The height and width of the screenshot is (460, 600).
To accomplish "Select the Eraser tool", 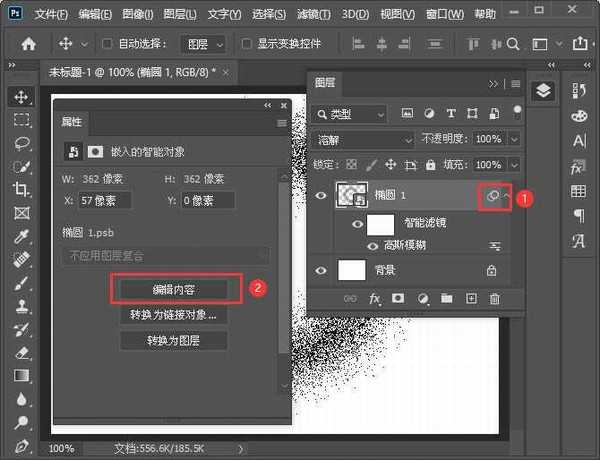I will click(x=22, y=352).
